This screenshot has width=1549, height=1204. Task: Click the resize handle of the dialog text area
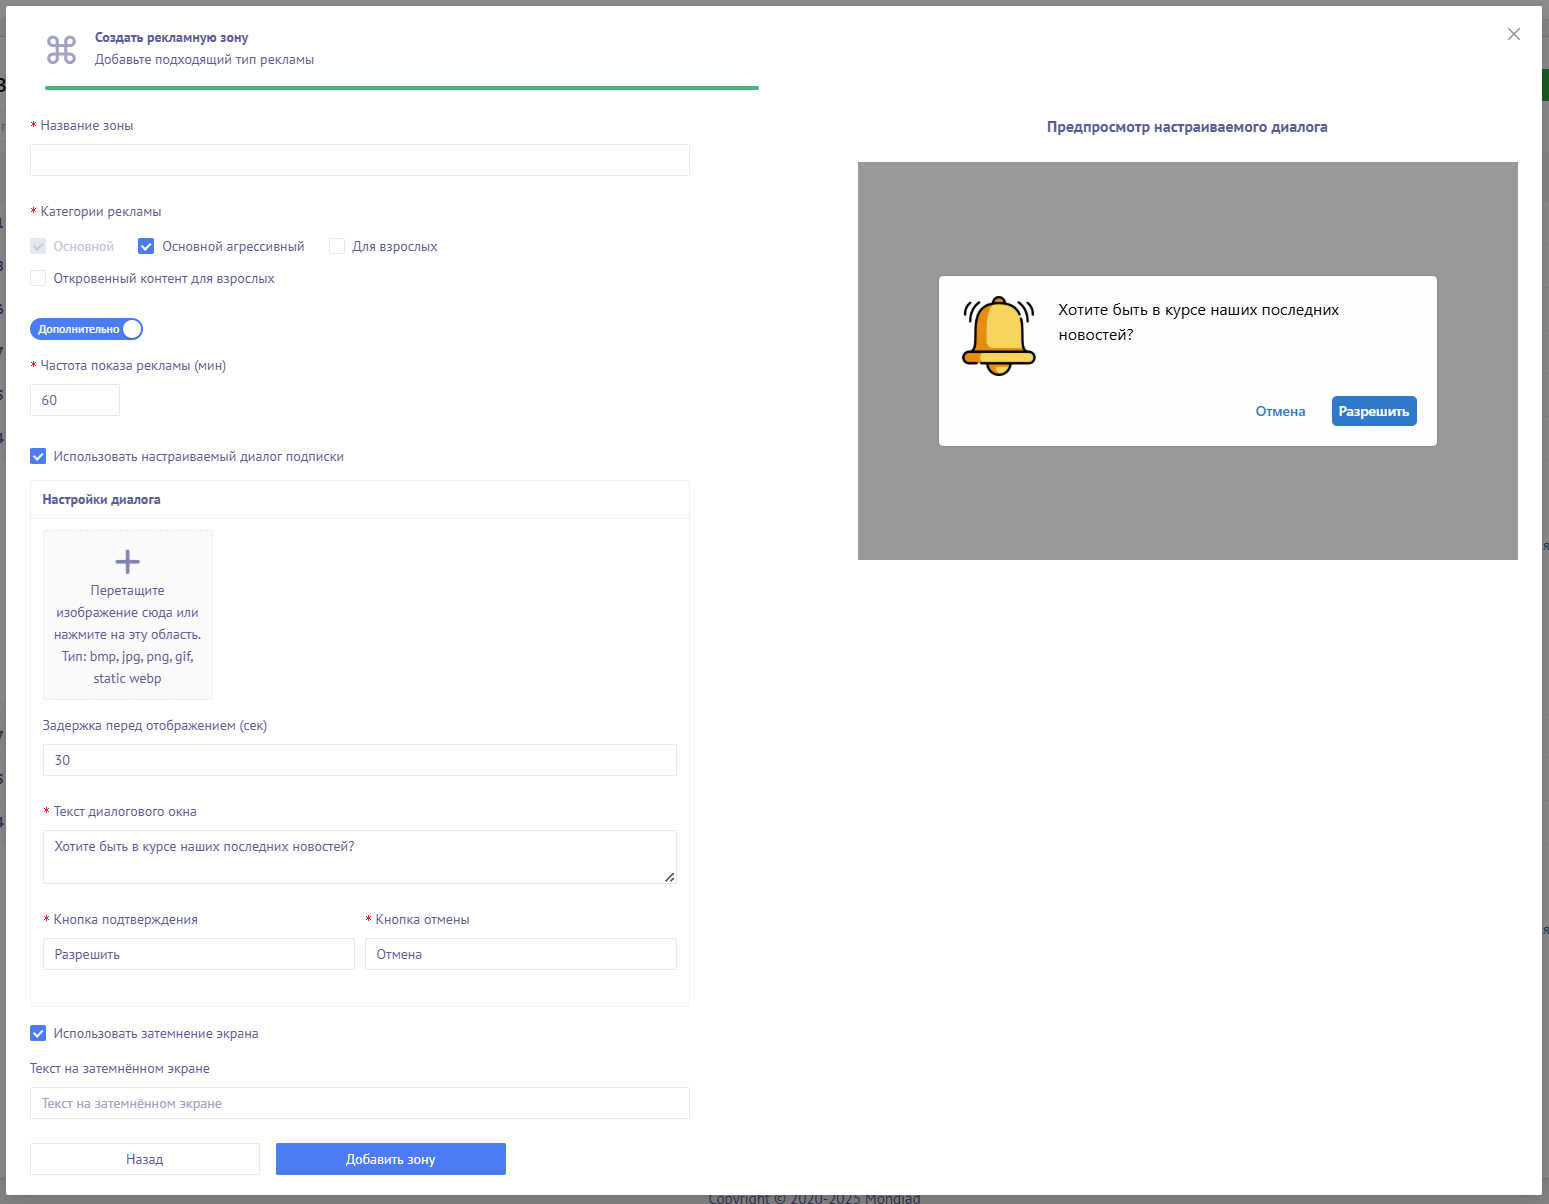pyautogui.click(x=669, y=877)
